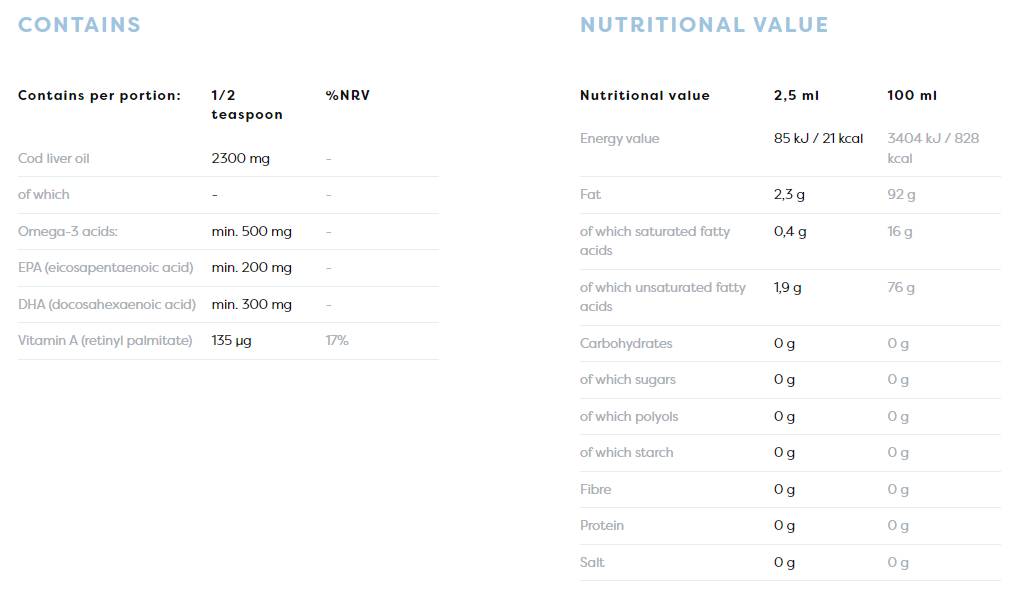
Task: Click the 100 ml column header
Action: 912,95
